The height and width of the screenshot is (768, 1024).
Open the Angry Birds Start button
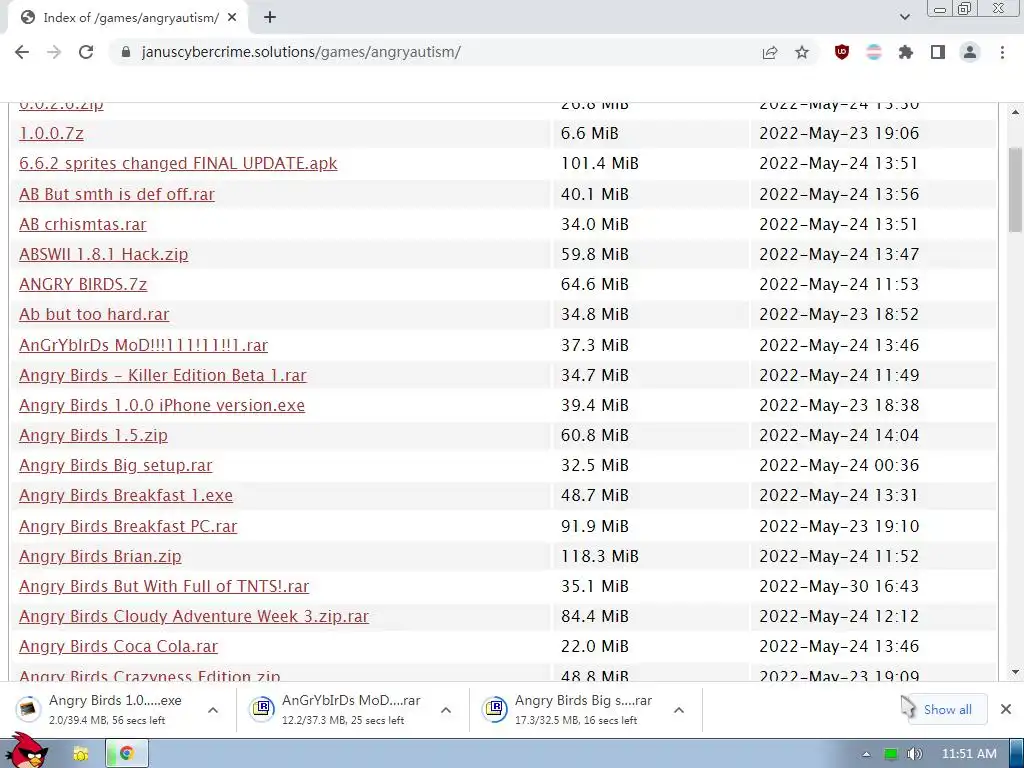26,751
